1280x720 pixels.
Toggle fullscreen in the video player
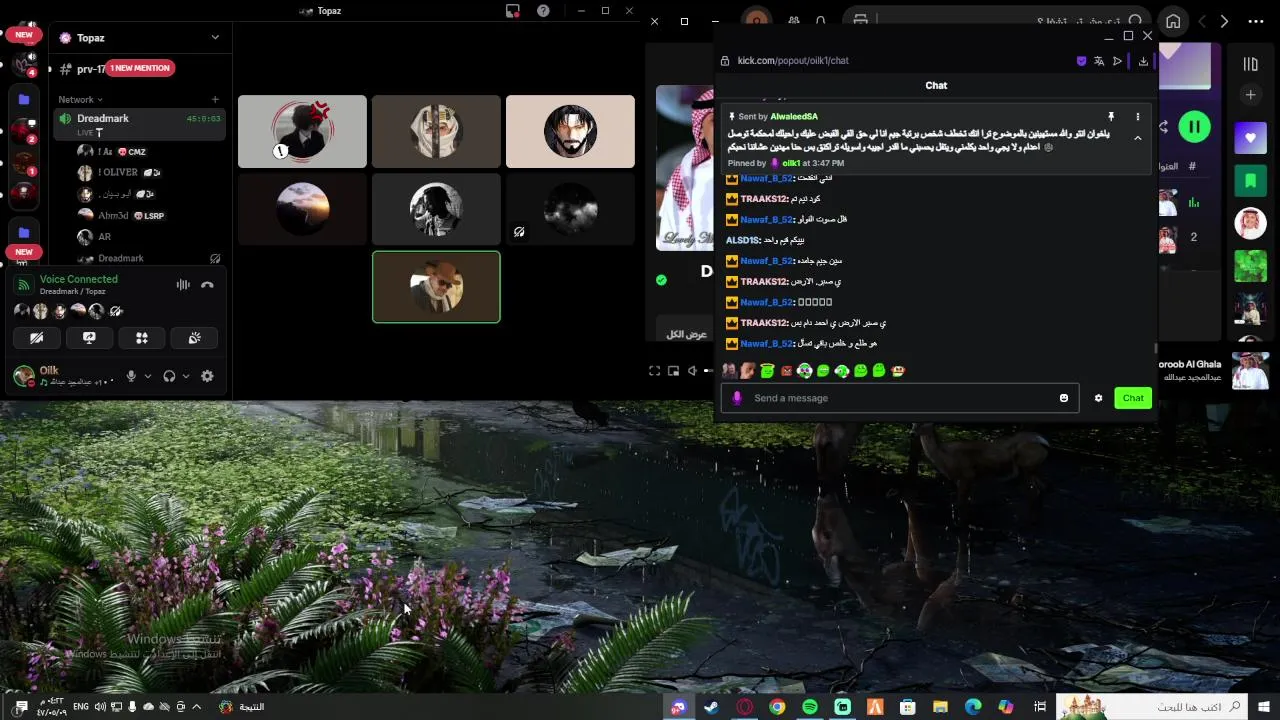coord(655,371)
